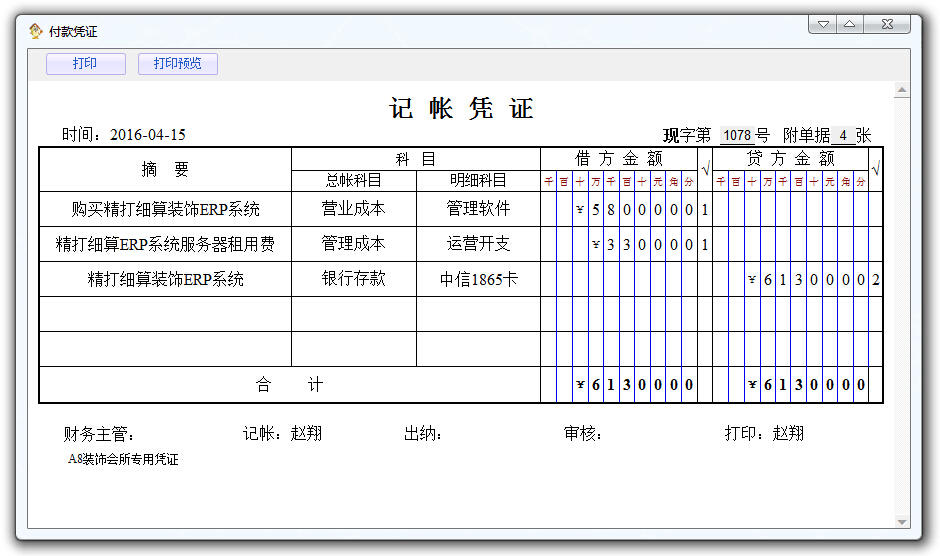Image resolution: width=940 pixels, height=556 pixels.
Task: Close the 付款凭证 window
Action: pos(887,24)
